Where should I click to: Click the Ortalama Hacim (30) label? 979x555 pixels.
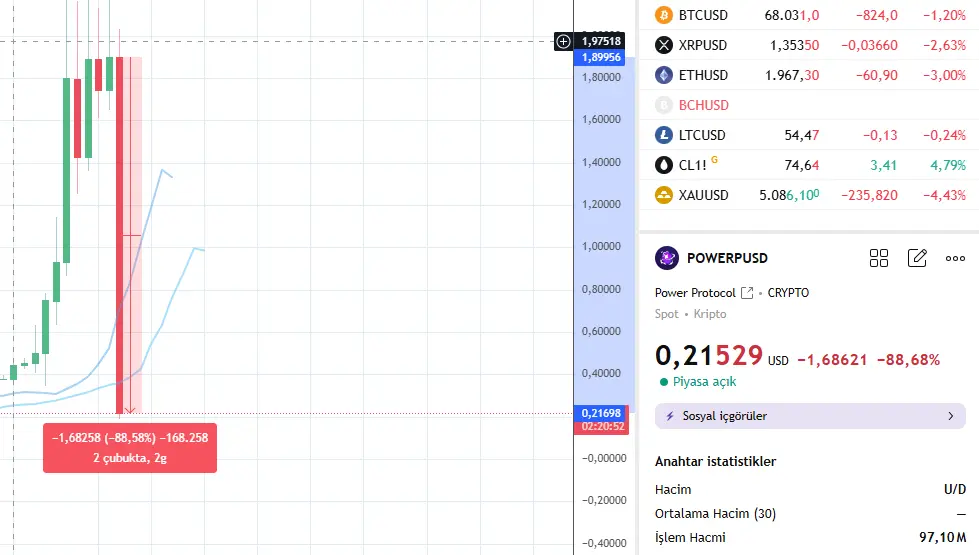coord(716,513)
